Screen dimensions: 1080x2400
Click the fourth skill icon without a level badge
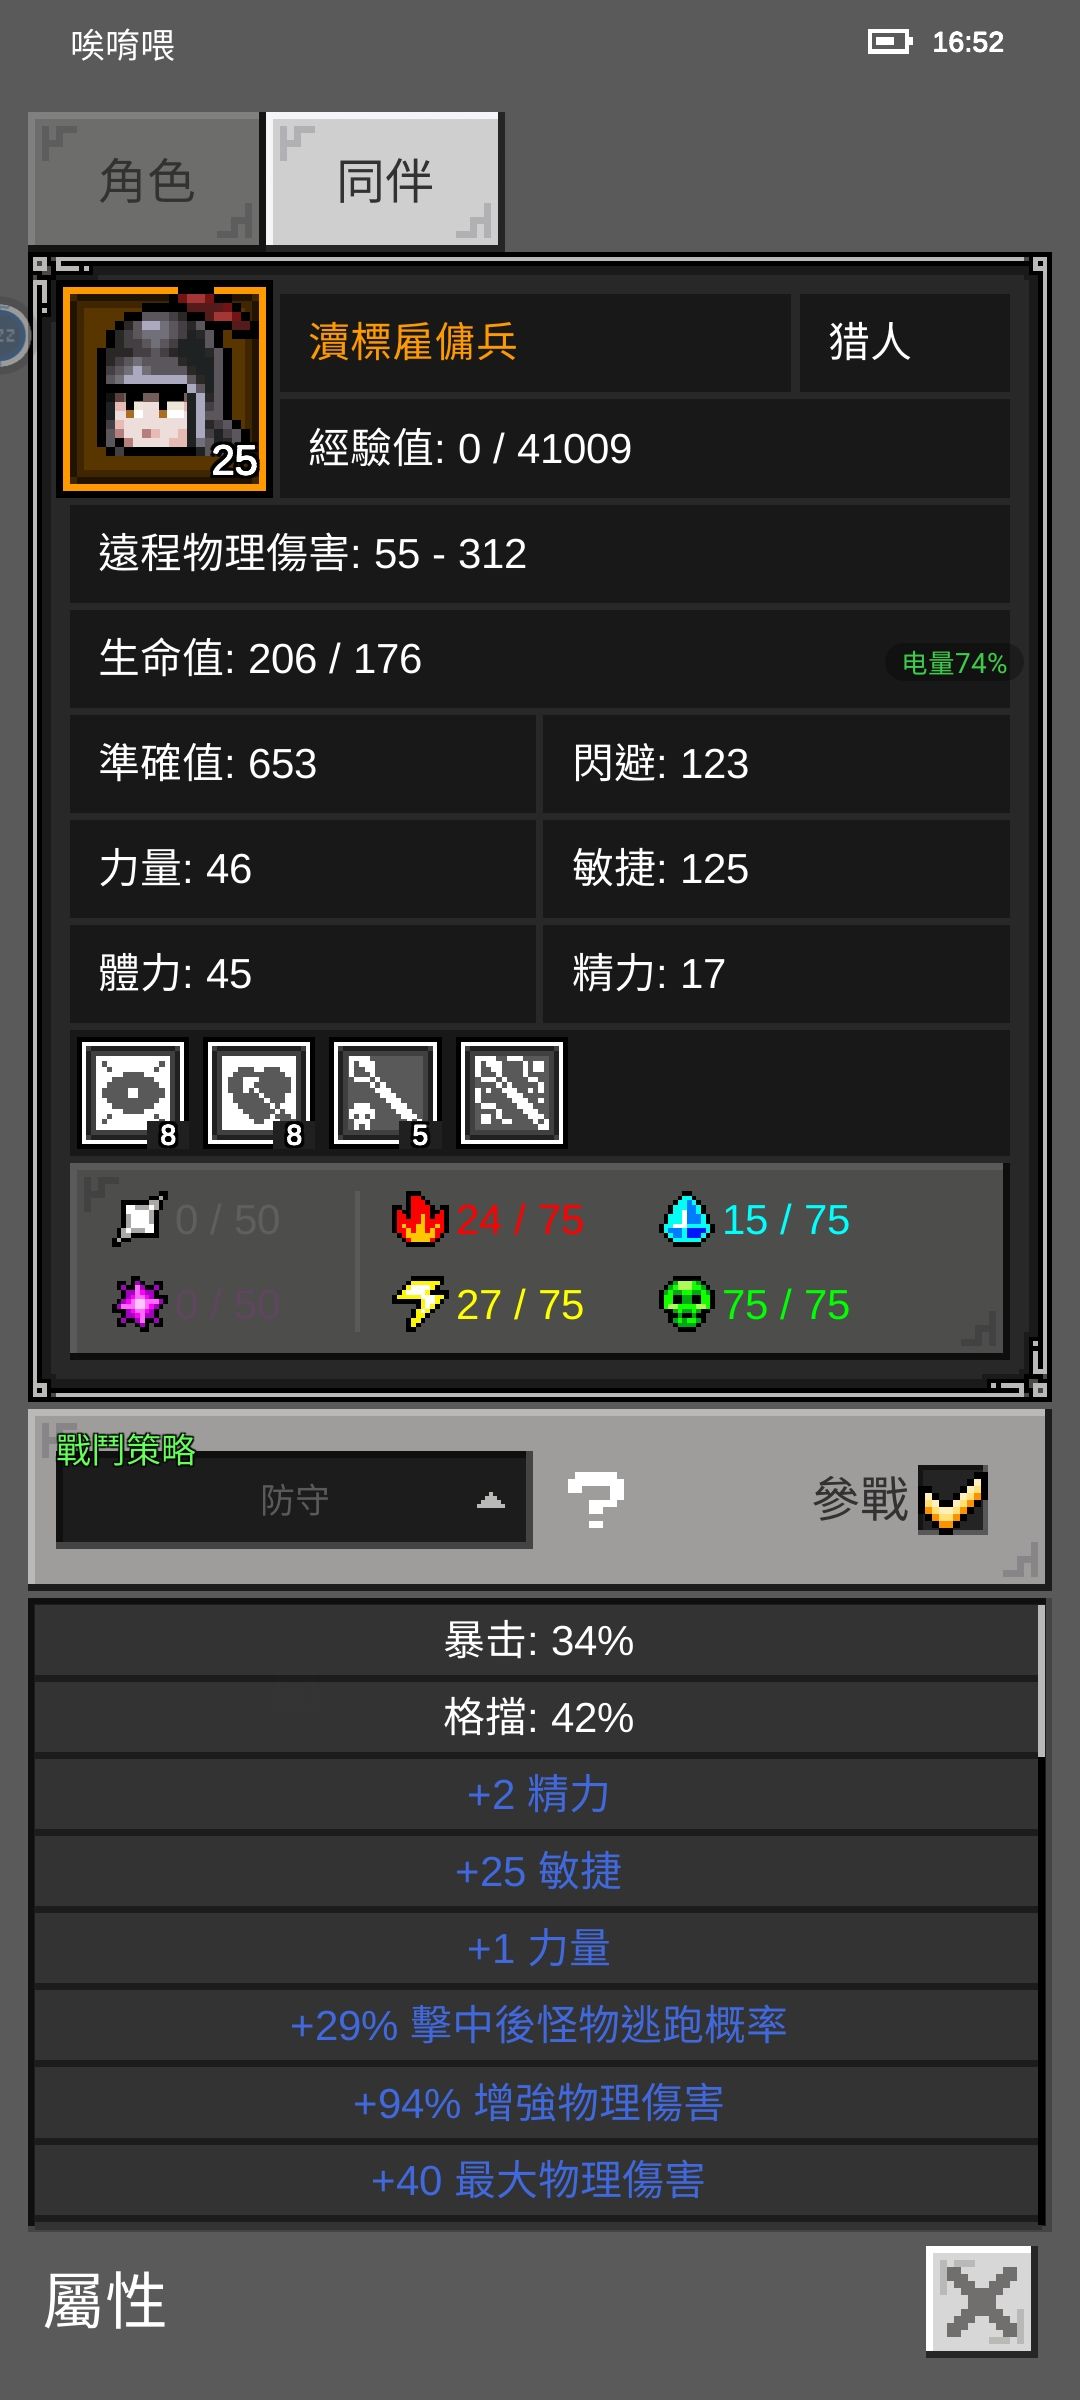click(x=511, y=1093)
